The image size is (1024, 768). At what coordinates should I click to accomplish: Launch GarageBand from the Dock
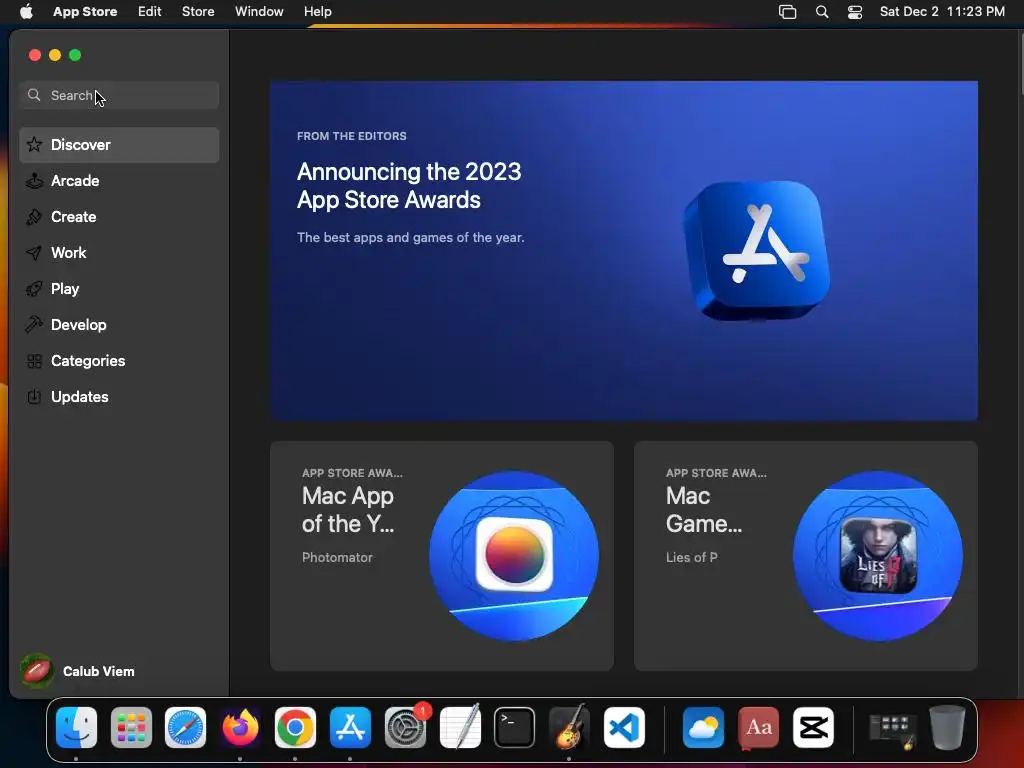point(569,728)
